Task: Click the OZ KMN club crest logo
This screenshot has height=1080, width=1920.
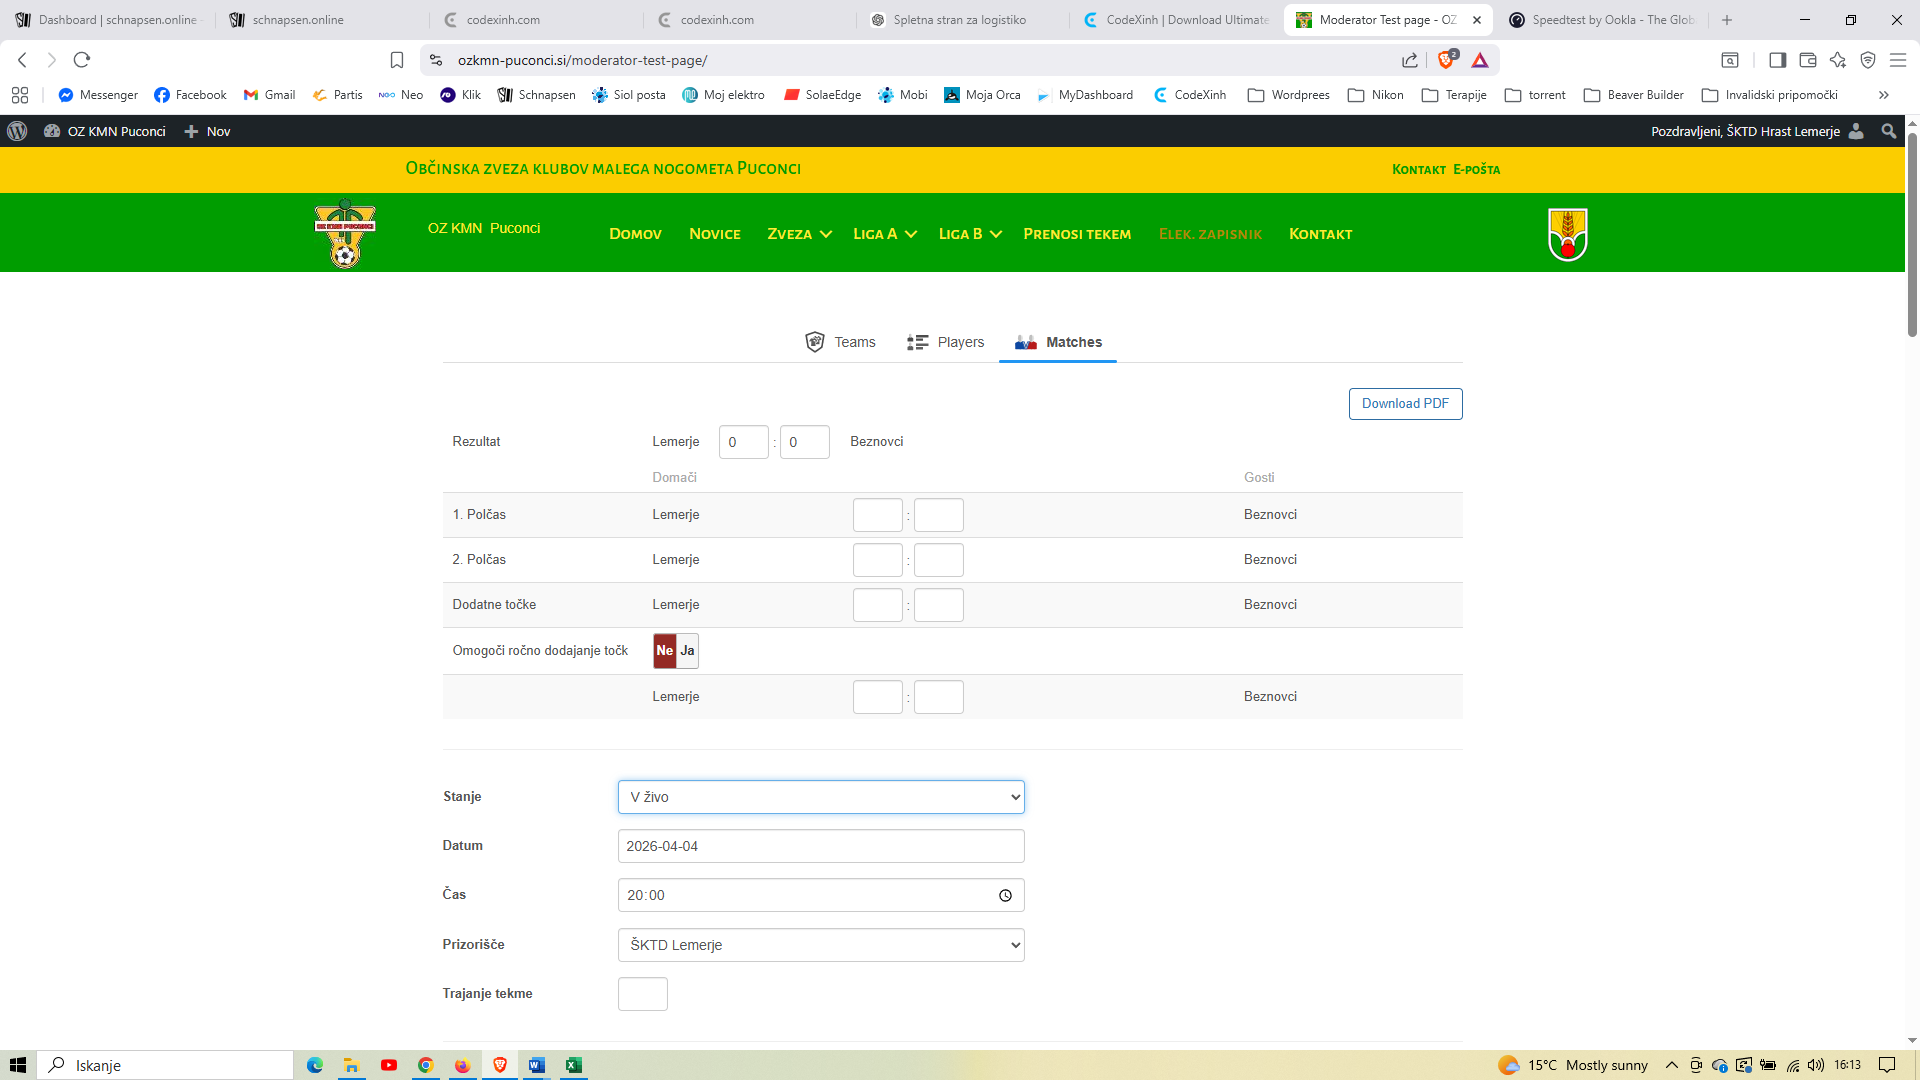Action: tap(345, 233)
